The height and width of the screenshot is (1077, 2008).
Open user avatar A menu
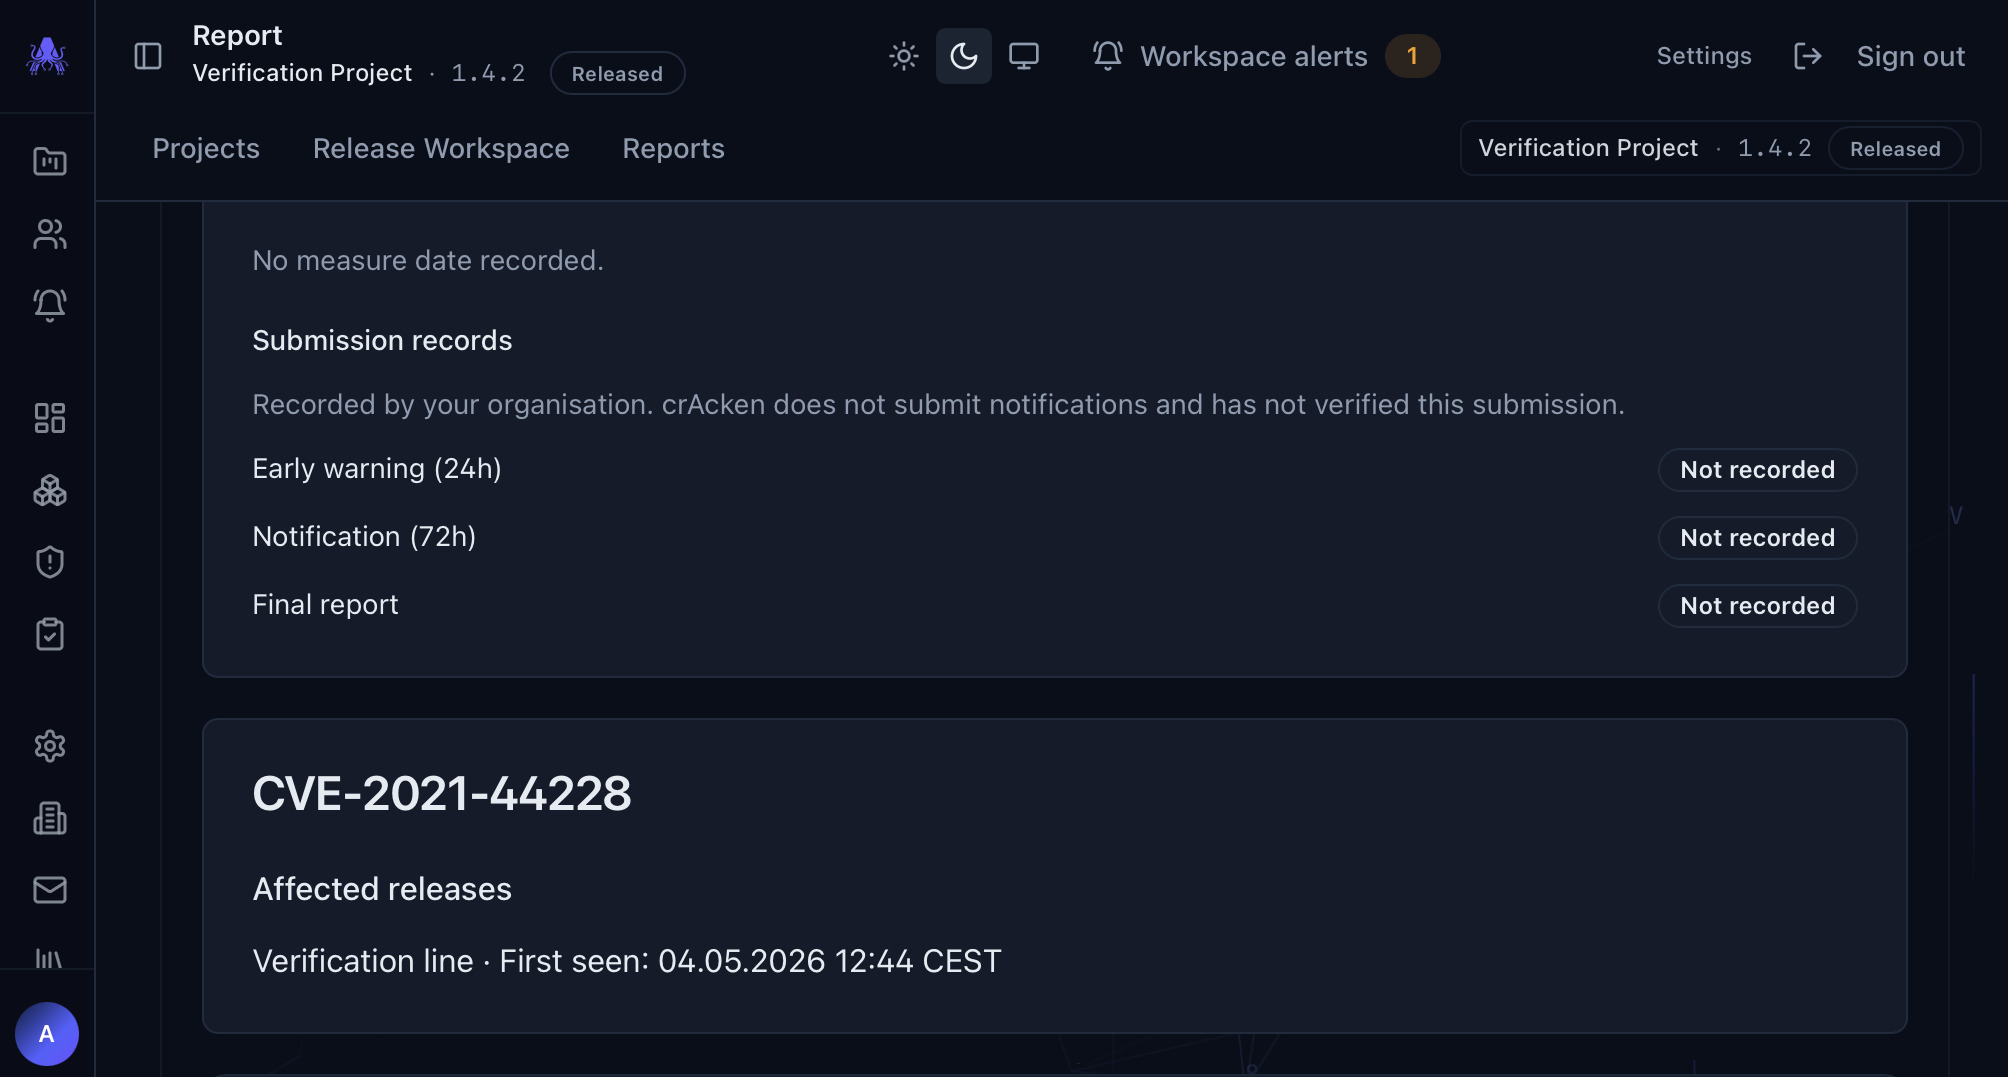(47, 1034)
